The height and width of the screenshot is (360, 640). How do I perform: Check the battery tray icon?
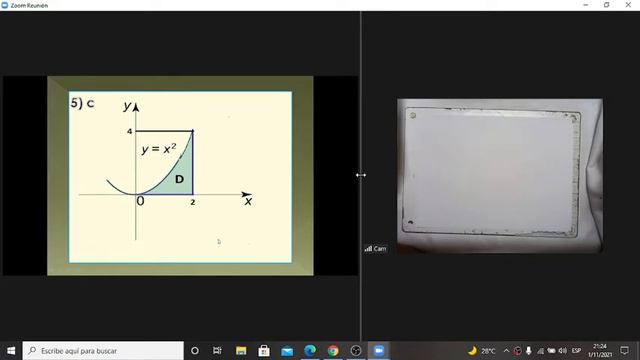pyautogui.click(x=551, y=351)
